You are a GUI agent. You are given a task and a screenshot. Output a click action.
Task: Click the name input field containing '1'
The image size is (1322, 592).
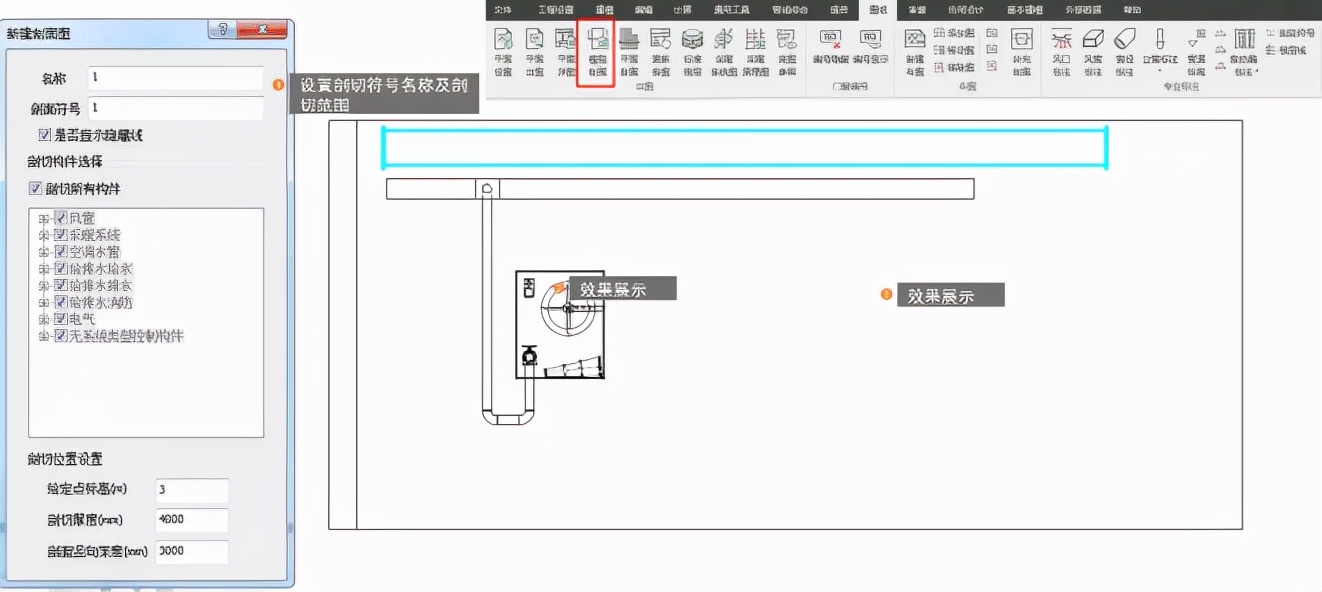pos(175,78)
